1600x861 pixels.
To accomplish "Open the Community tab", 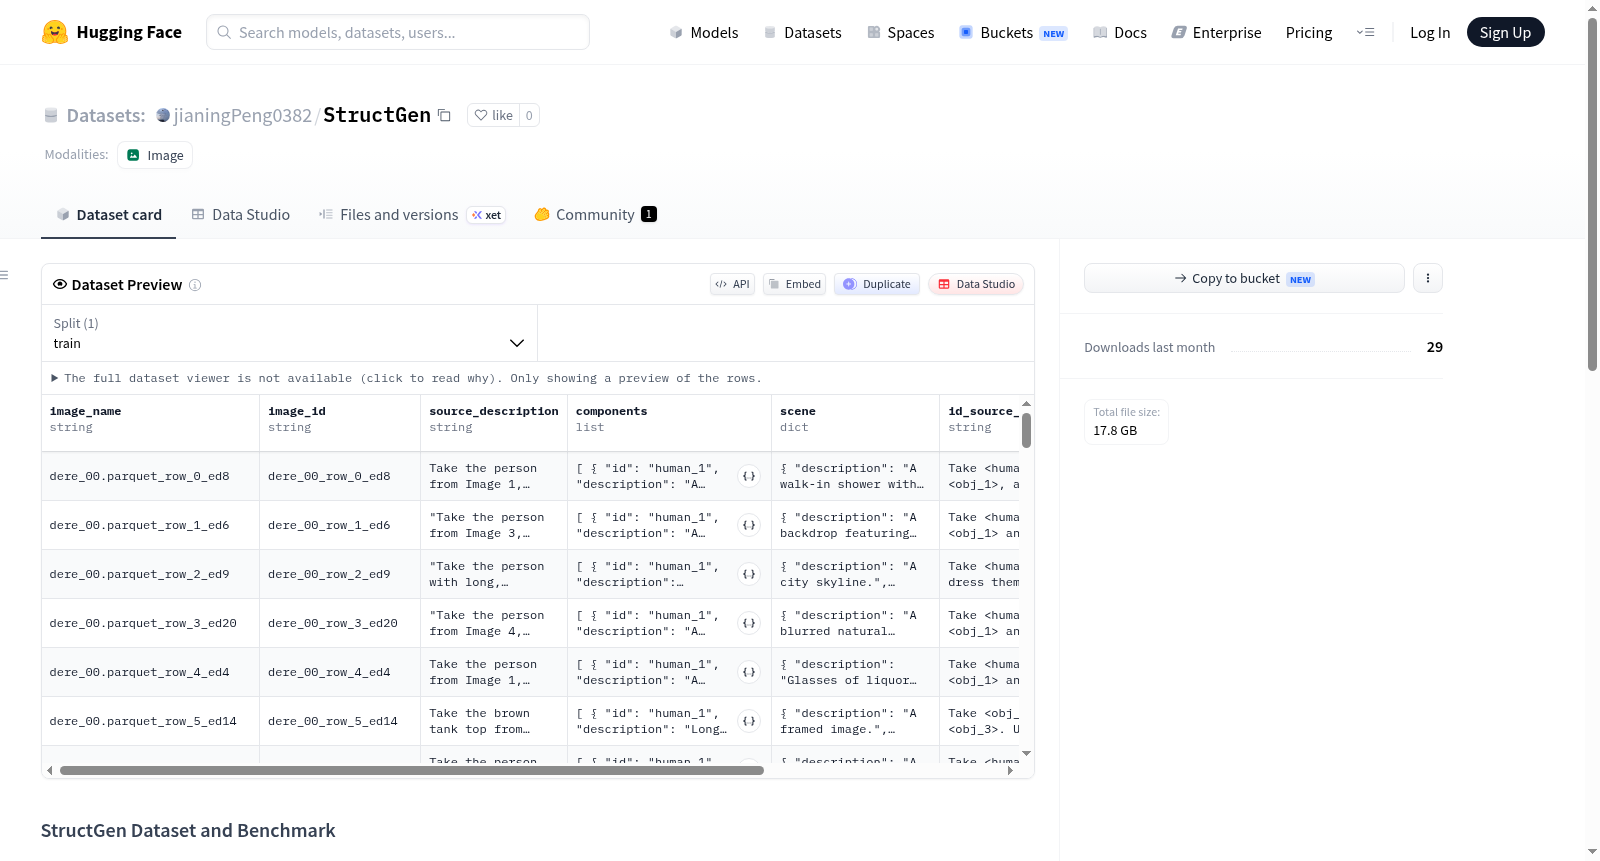I will click(x=595, y=215).
